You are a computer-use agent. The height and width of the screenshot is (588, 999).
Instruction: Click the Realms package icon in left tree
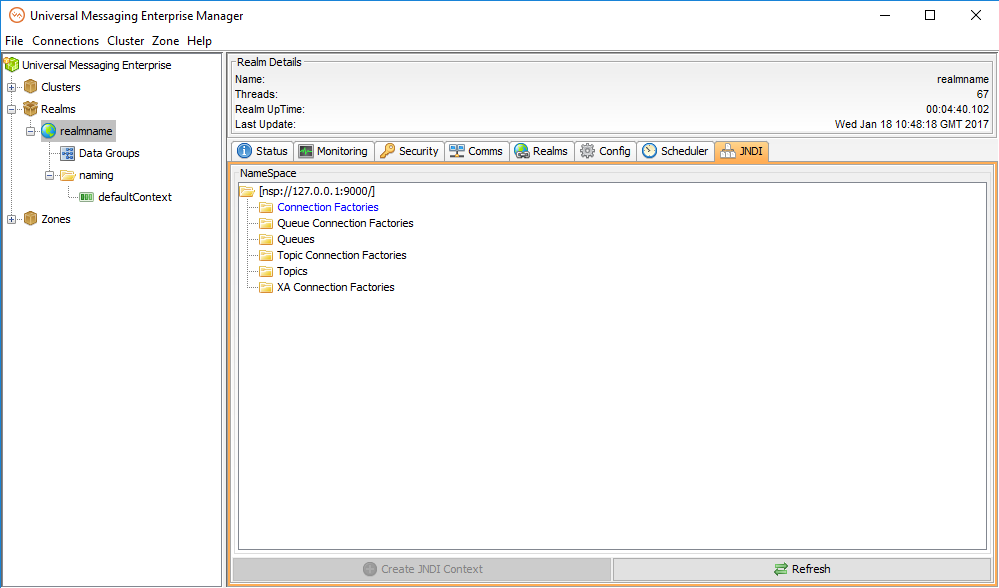tap(31, 109)
